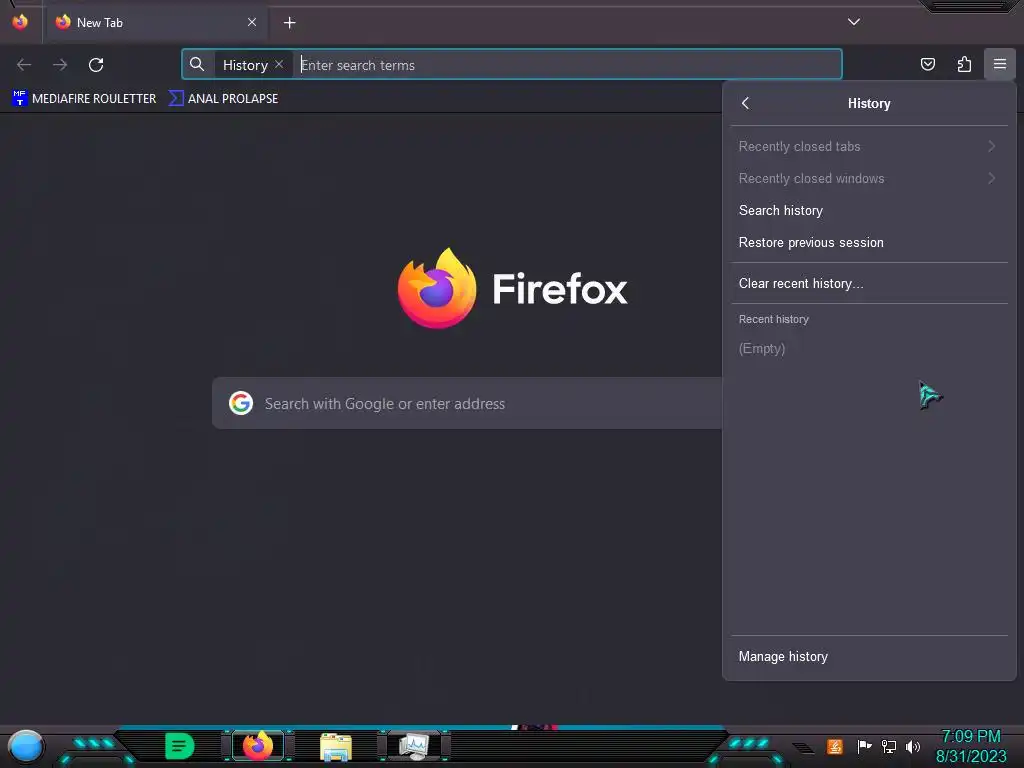Open the system monitor taskbar icon
1024x768 pixels.
pyautogui.click(x=414, y=746)
